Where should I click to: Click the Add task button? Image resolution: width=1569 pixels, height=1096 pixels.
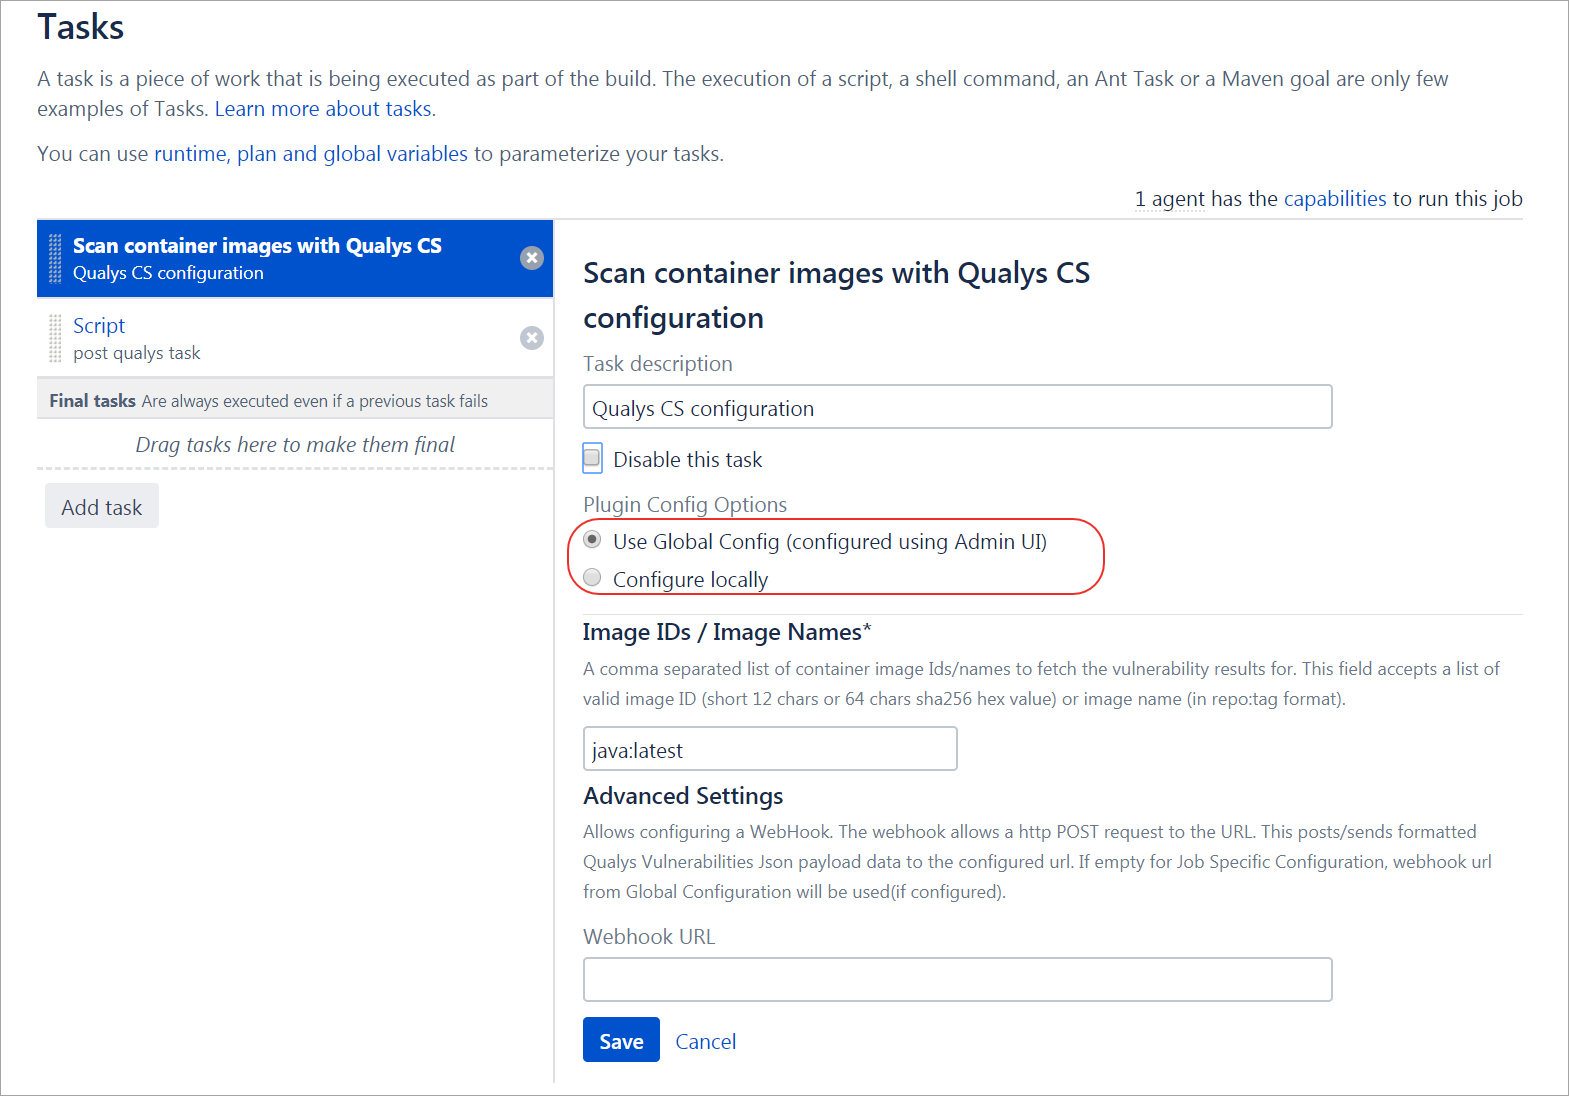[102, 507]
